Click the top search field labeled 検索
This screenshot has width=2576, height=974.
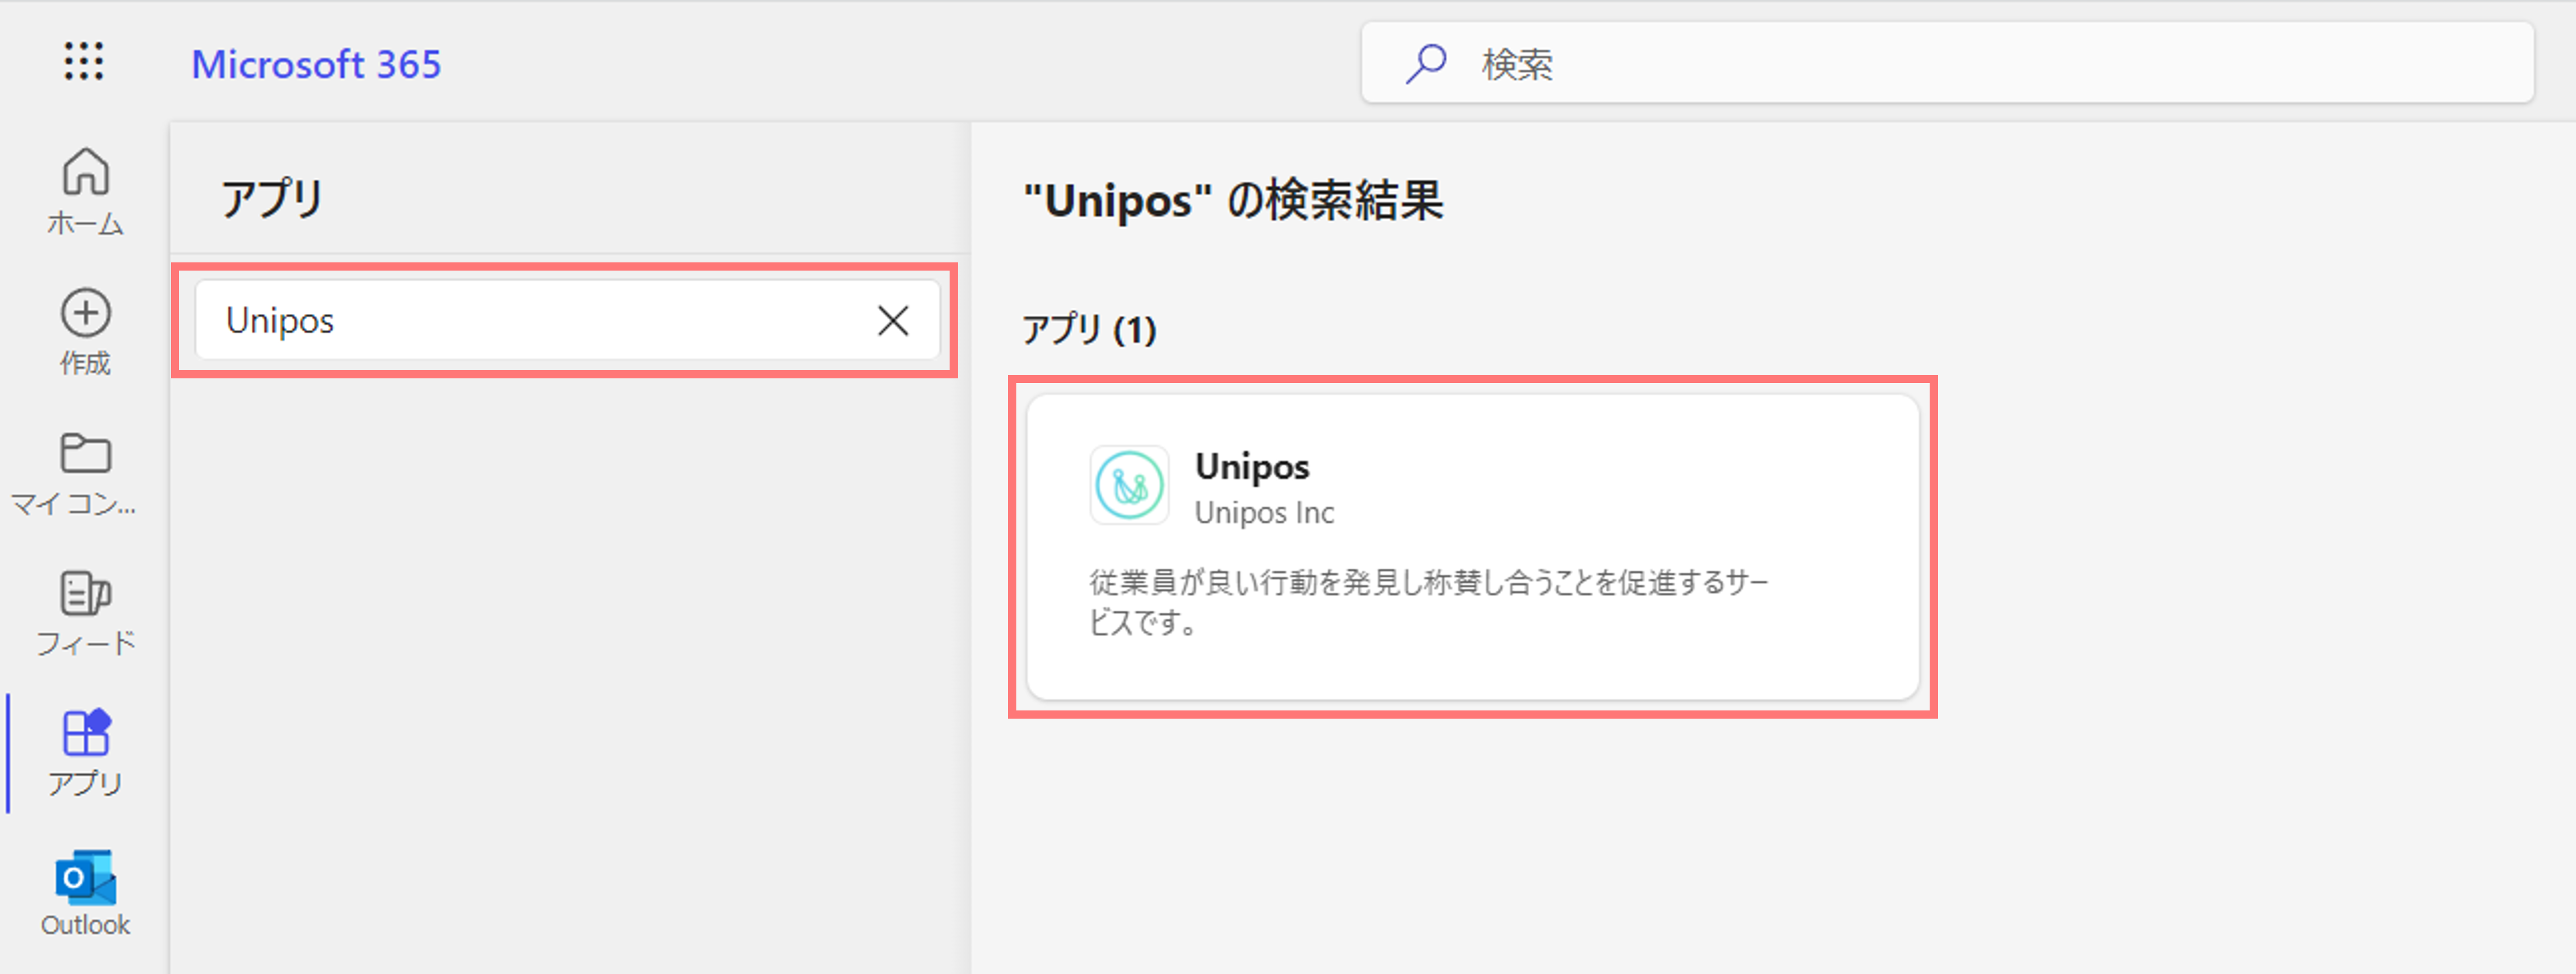tap(1947, 63)
